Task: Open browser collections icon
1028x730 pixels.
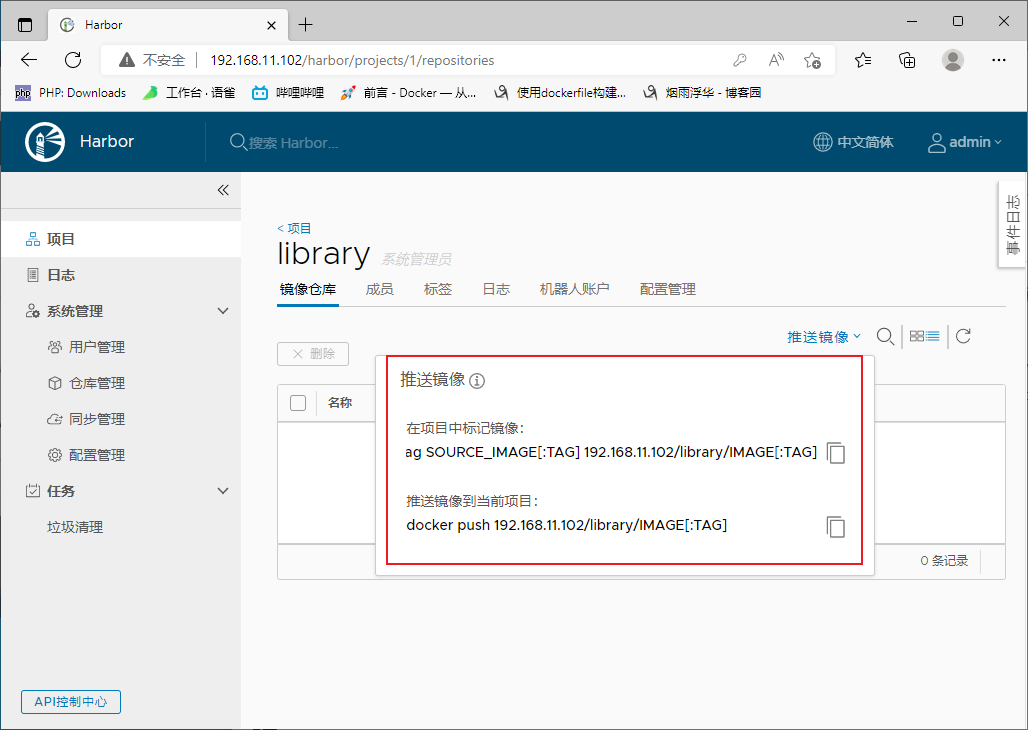Action: [x=907, y=60]
